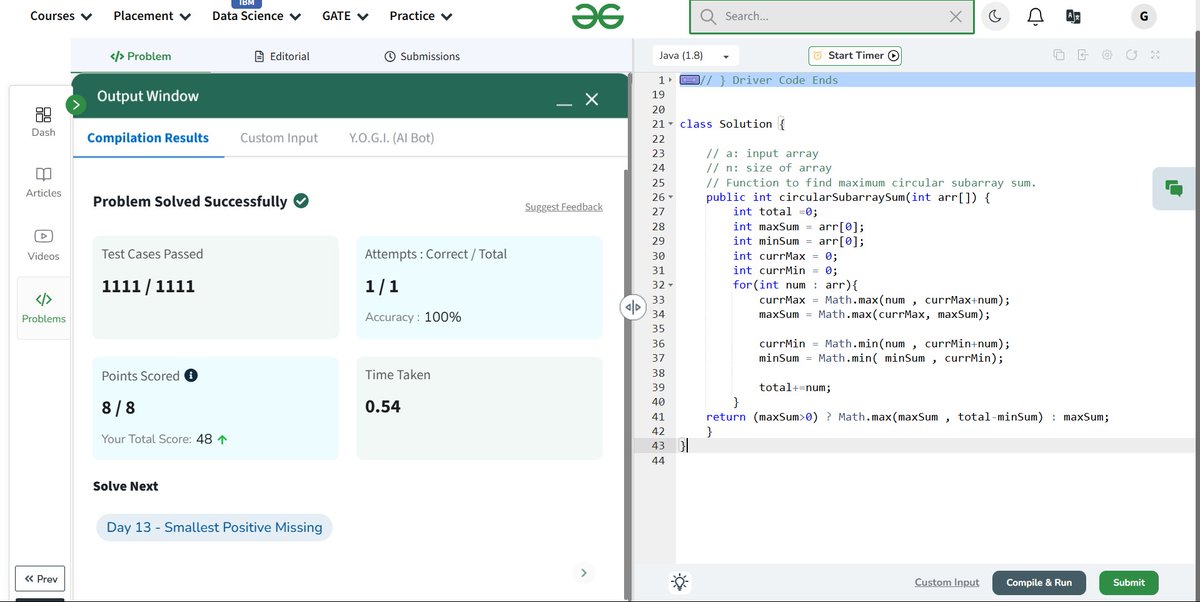1200x602 pixels.
Task: Open the Custom Input tab
Action: (279, 138)
